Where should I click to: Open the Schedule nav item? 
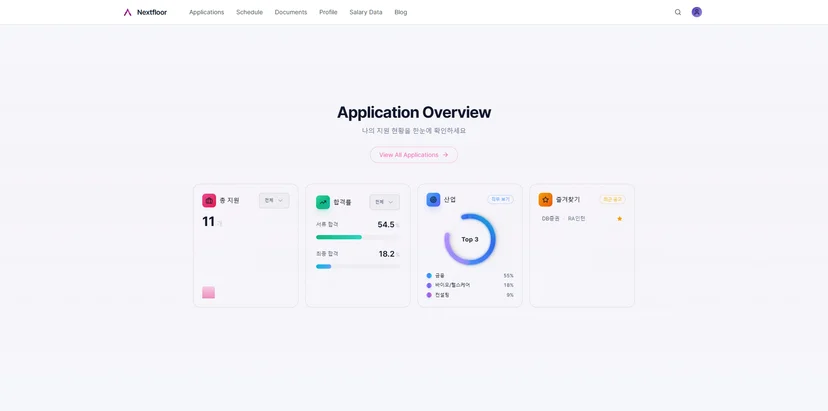[249, 12]
